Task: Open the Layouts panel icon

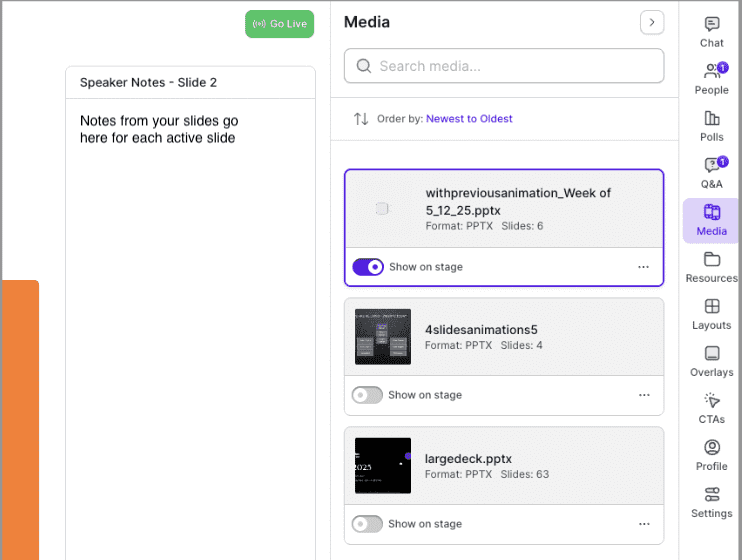Action: (x=711, y=307)
